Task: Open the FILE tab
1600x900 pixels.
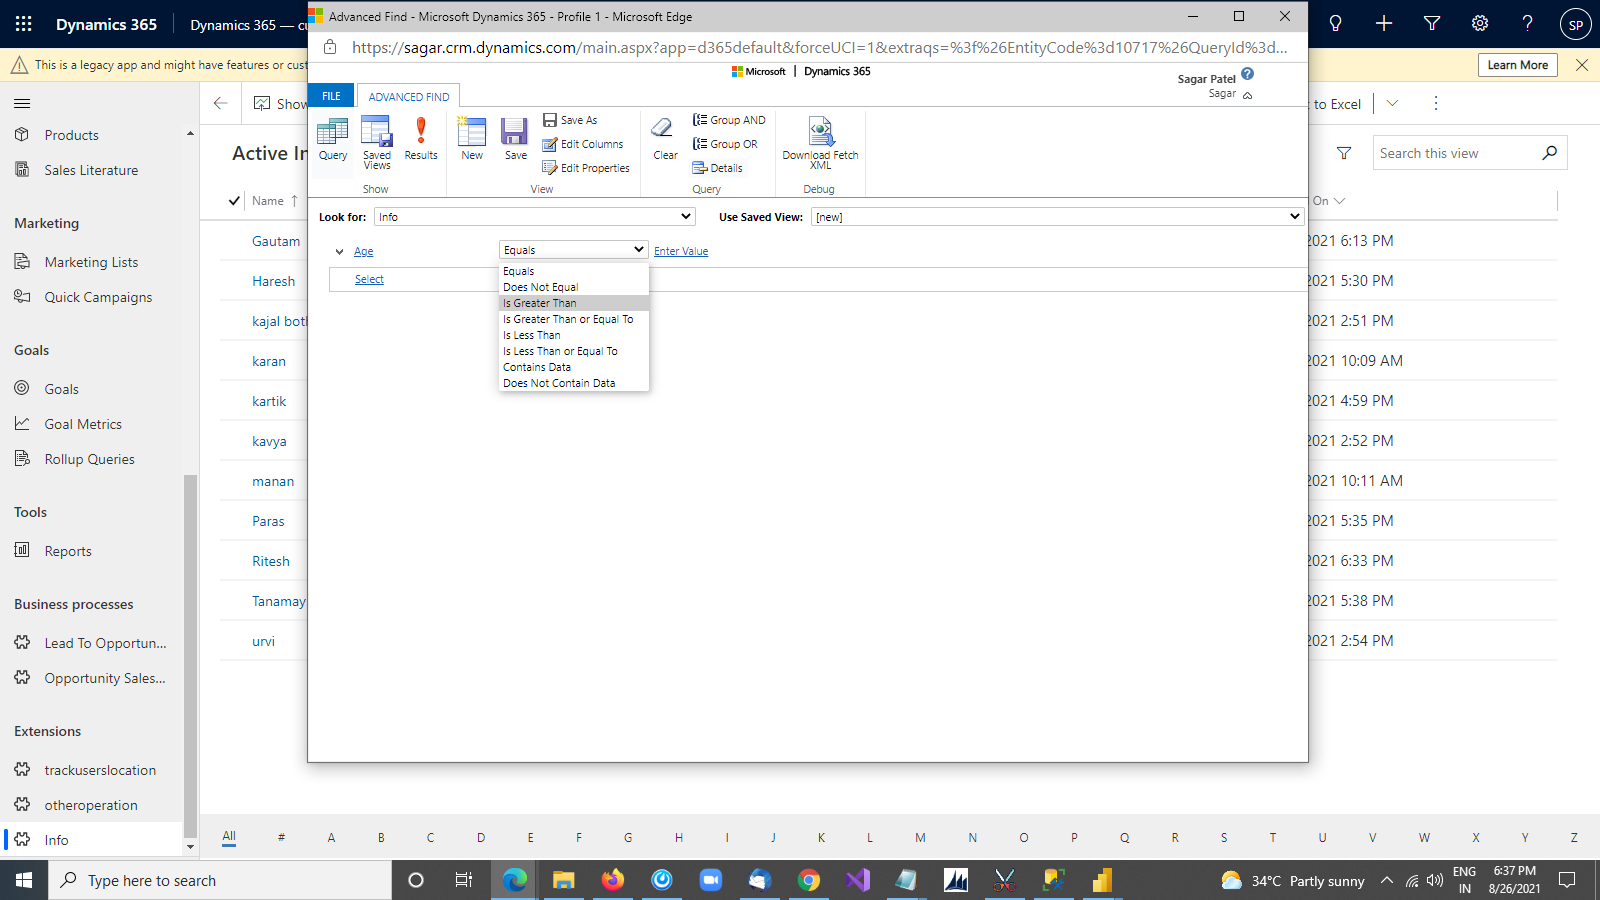Action: (x=331, y=96)
